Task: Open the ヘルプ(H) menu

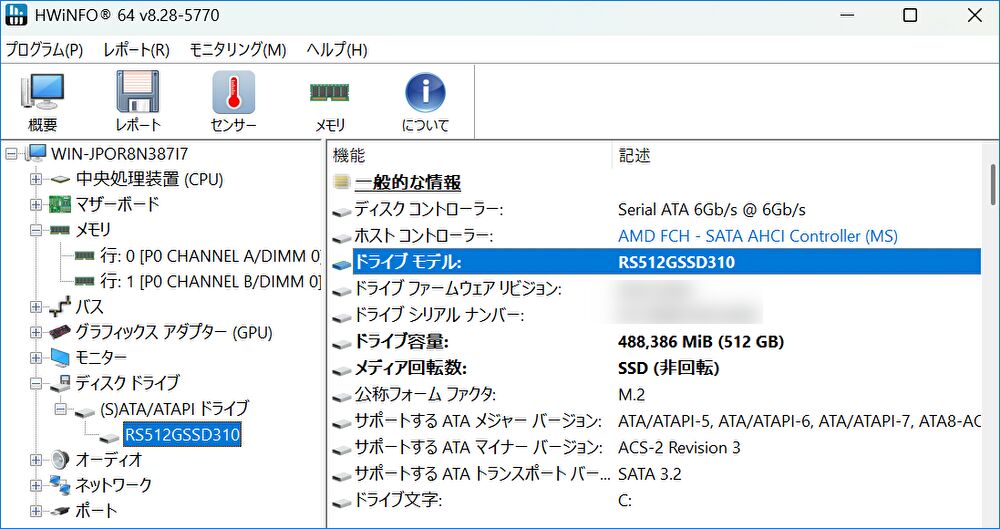Action: (x=337, y=50)
